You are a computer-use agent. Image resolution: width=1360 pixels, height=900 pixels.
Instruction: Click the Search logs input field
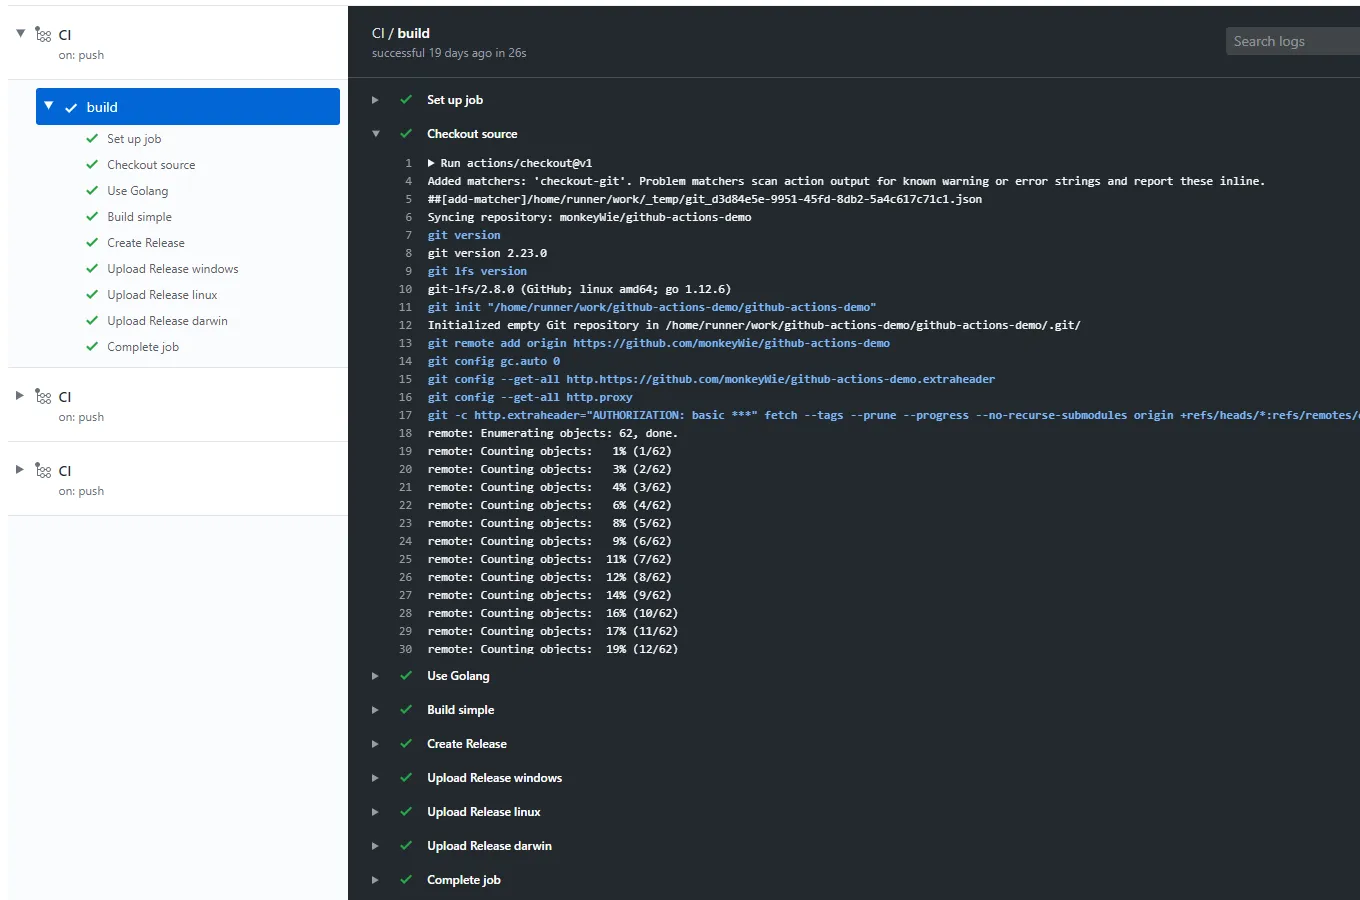click(1292, 41)
